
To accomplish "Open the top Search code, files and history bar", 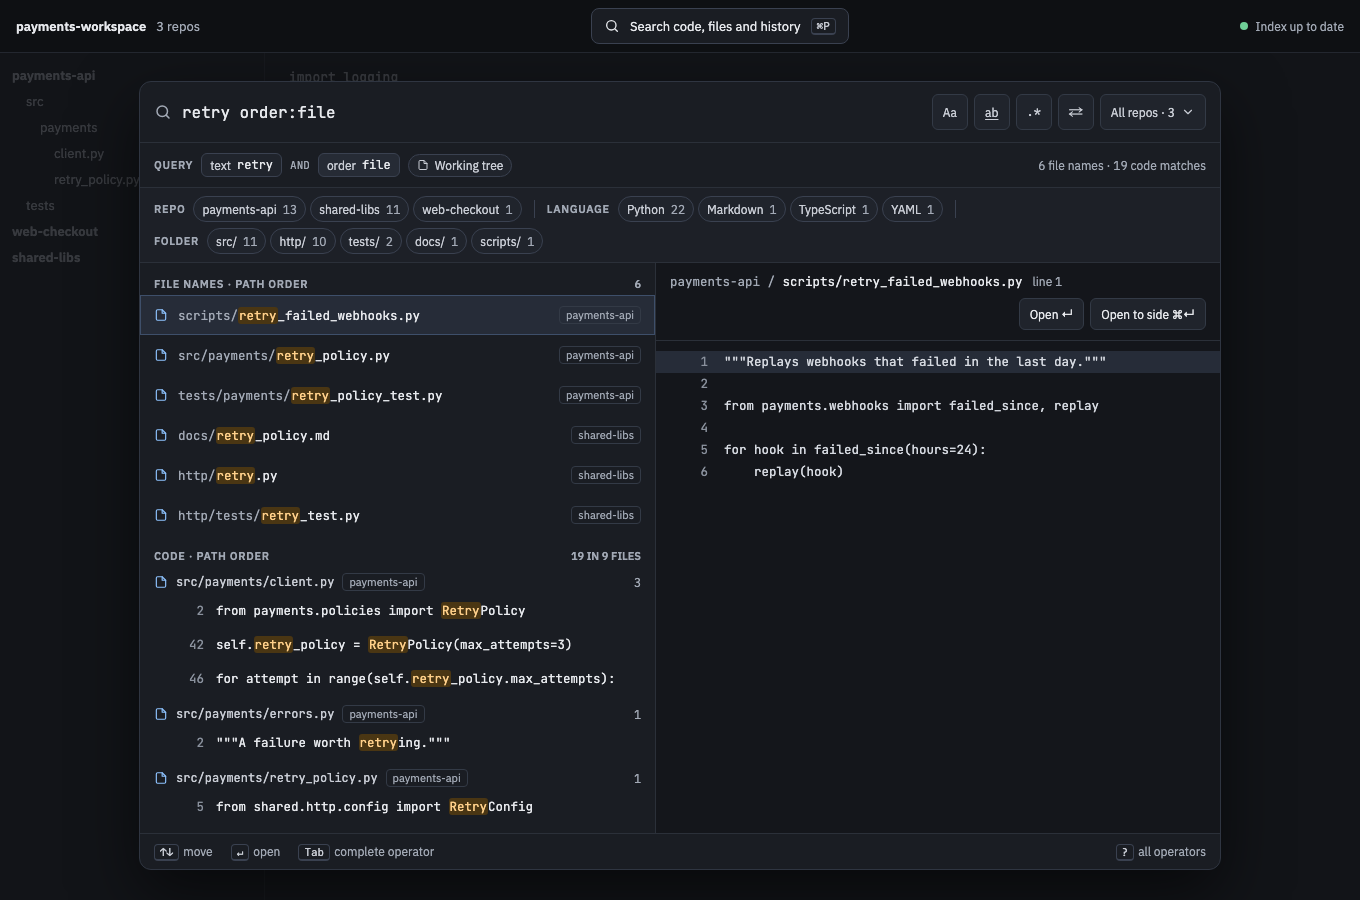I will tap(720, 27).
